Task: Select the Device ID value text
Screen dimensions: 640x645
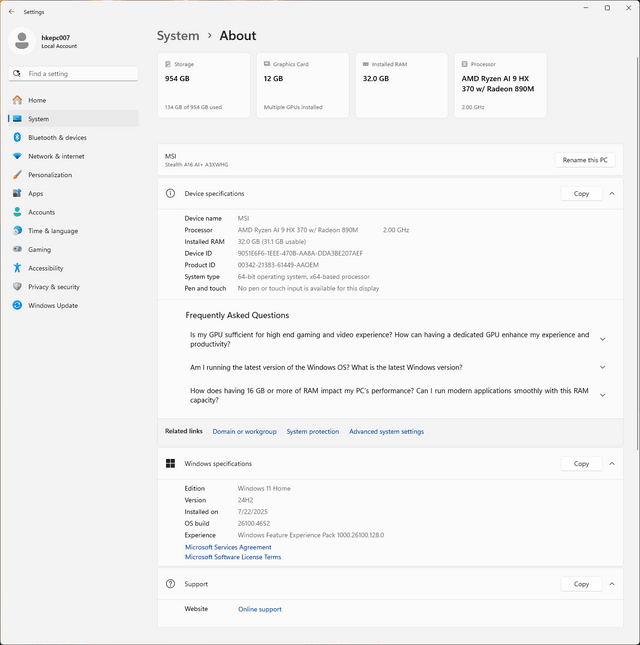Action: coord(300,253)
